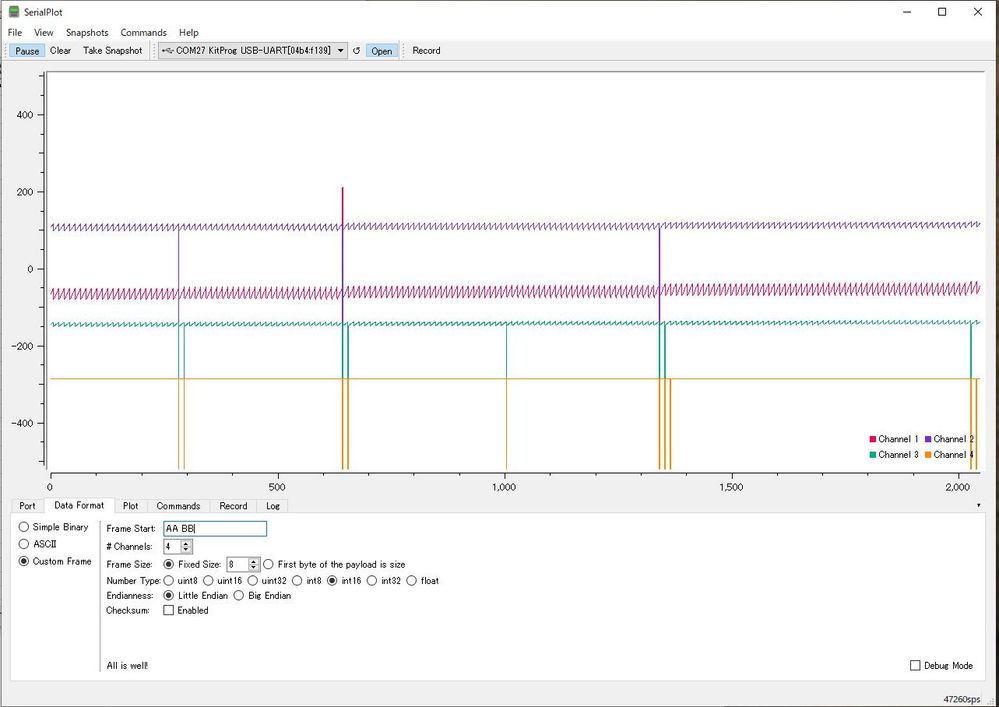The image size is (999, 707).
Task: Click the Open button to open the port
Action: tap(381, 50)
